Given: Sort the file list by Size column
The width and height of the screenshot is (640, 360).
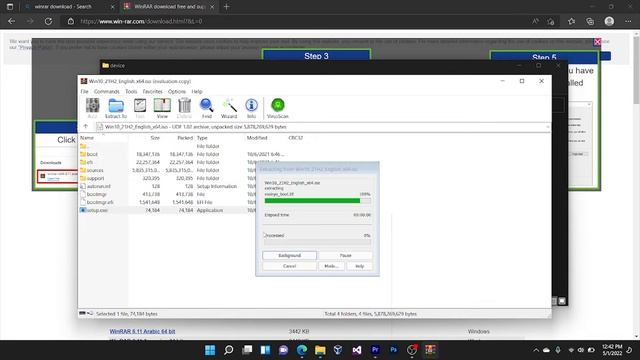Looking at the screenshot, I should click(155, 138).
